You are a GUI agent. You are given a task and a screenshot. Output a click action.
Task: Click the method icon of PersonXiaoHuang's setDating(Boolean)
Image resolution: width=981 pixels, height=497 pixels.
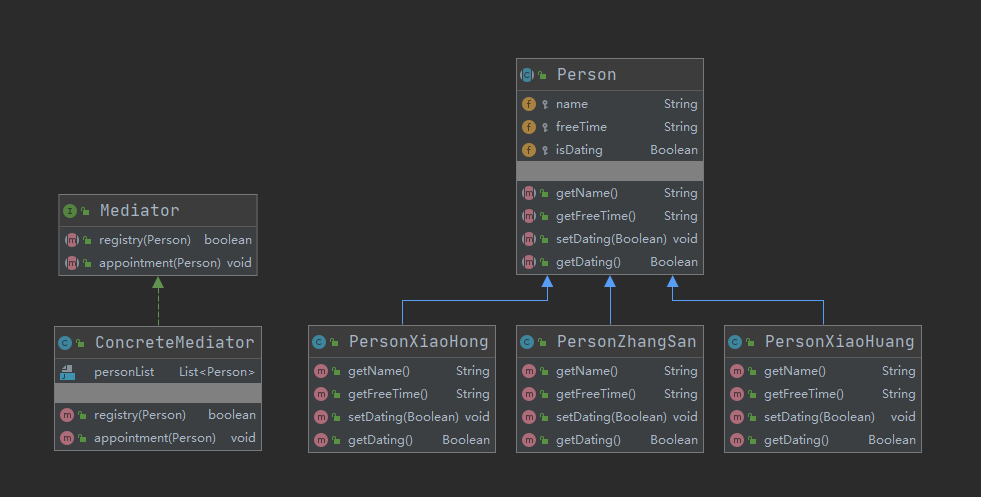(737, 417)
